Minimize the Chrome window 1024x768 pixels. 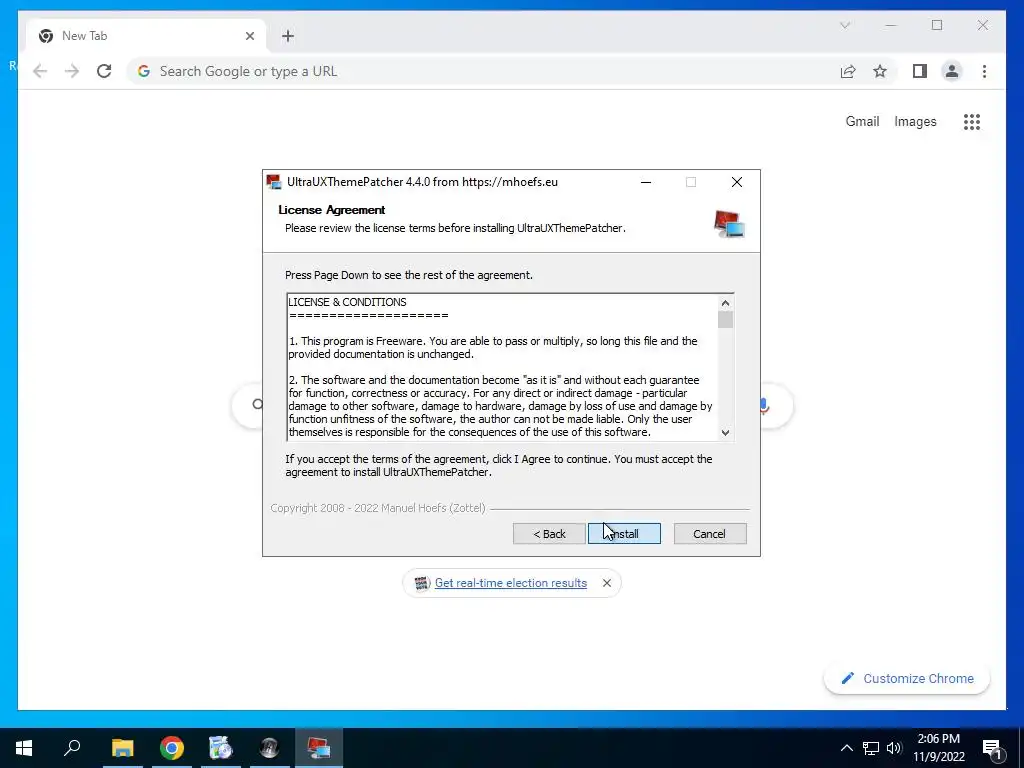tap(891, 25)
